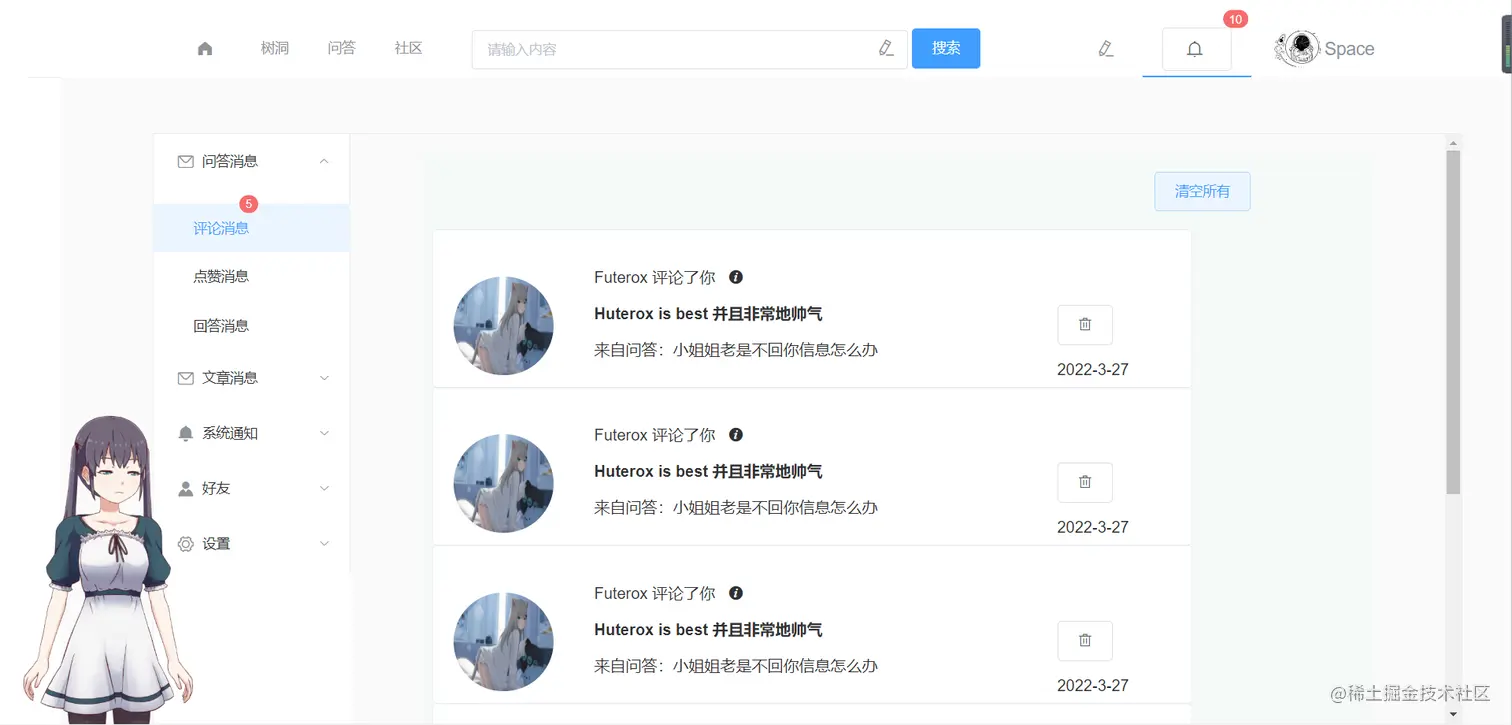Click the info icon next to Futerox's first comment
Image resolution: width=1512 pixels, height=725 pixels.
point(736,277)
